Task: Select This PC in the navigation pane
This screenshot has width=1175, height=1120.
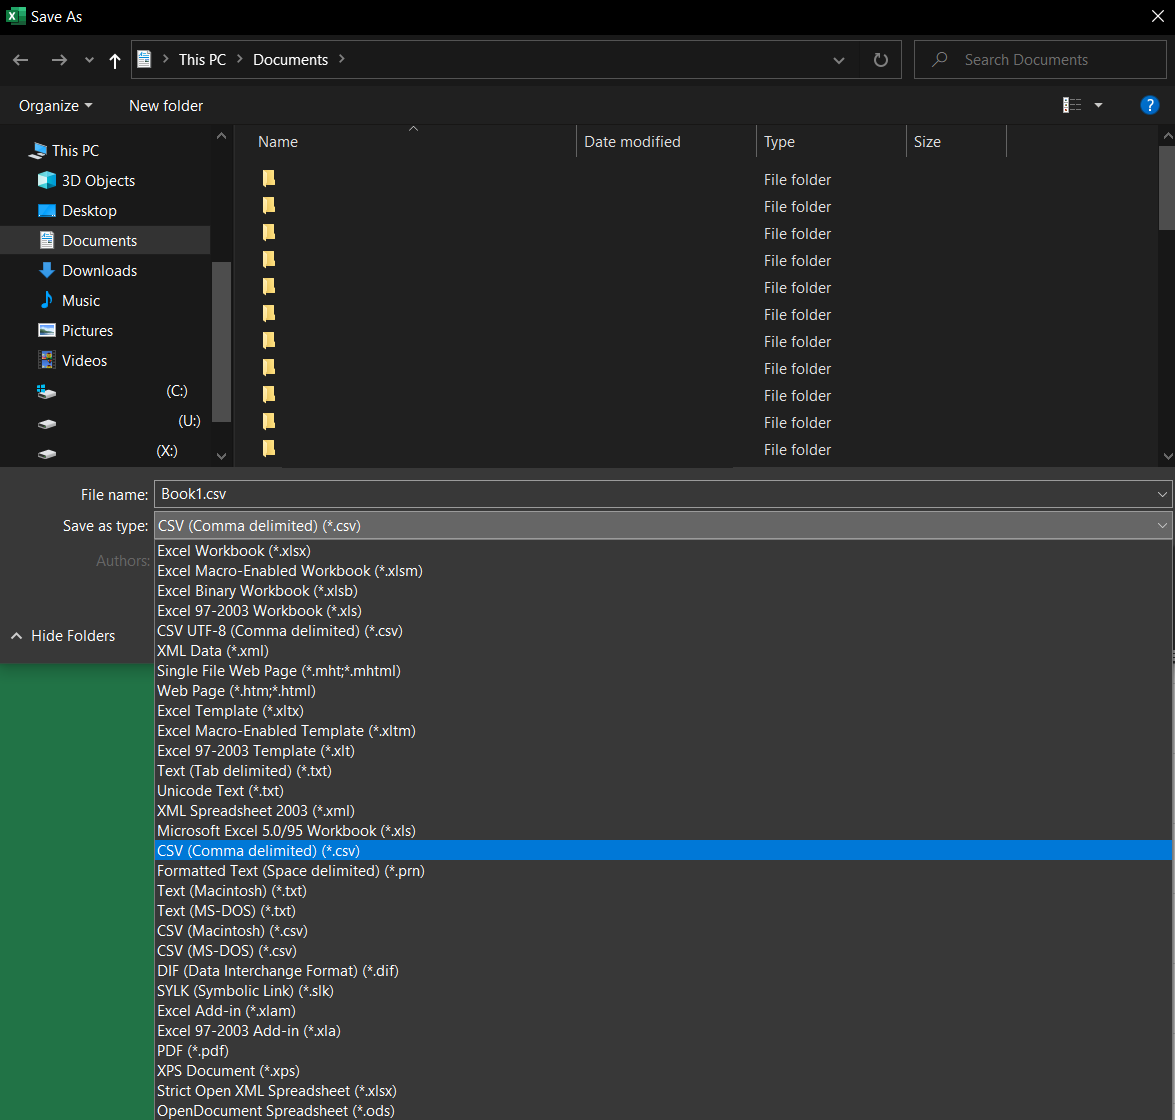Action: click(x=75, y=151)
